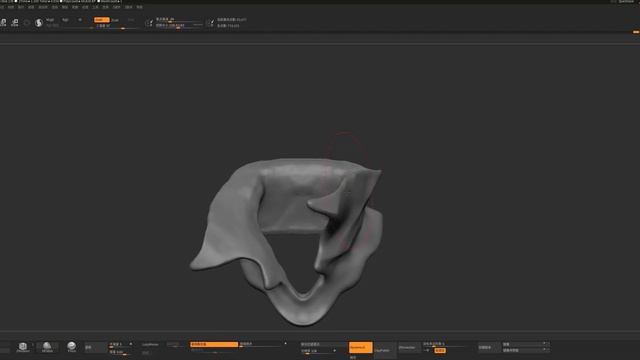Click the small orange indicator at the right edge

click(636, 31)
